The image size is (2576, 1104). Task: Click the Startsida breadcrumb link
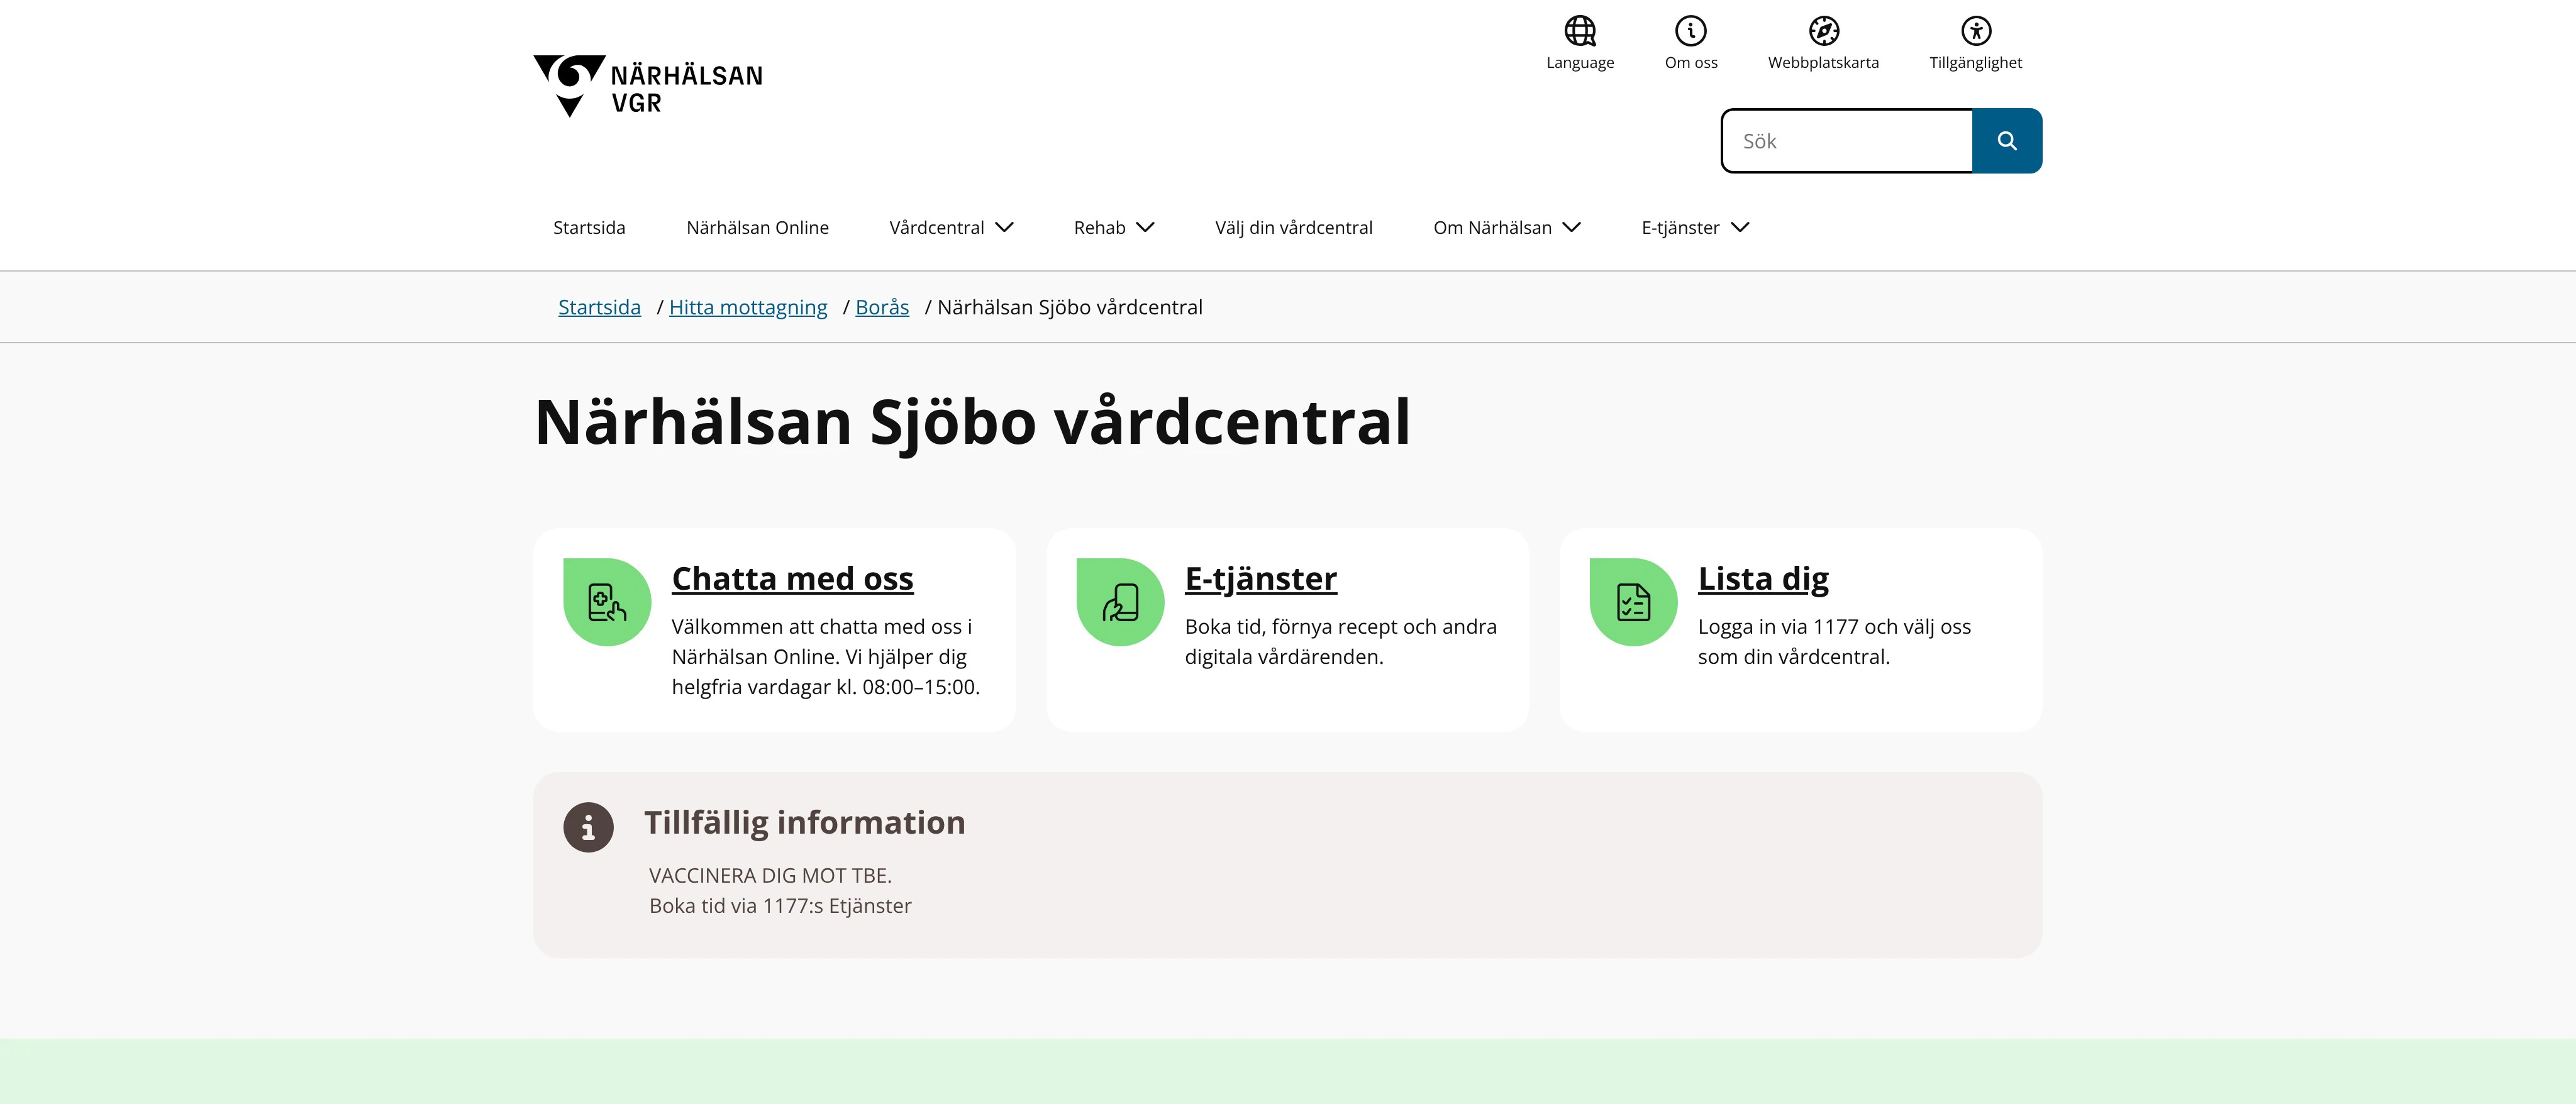[x=599, y=307]
